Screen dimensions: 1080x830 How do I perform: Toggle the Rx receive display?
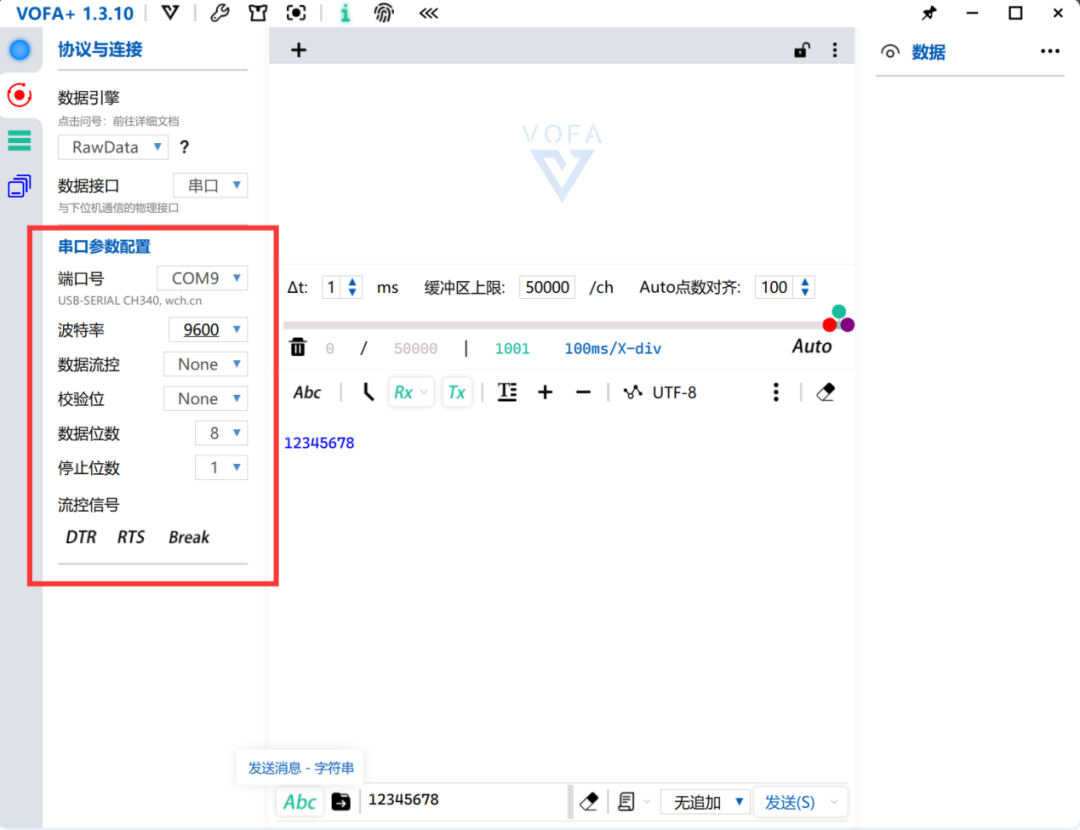[x=403, y=393]
